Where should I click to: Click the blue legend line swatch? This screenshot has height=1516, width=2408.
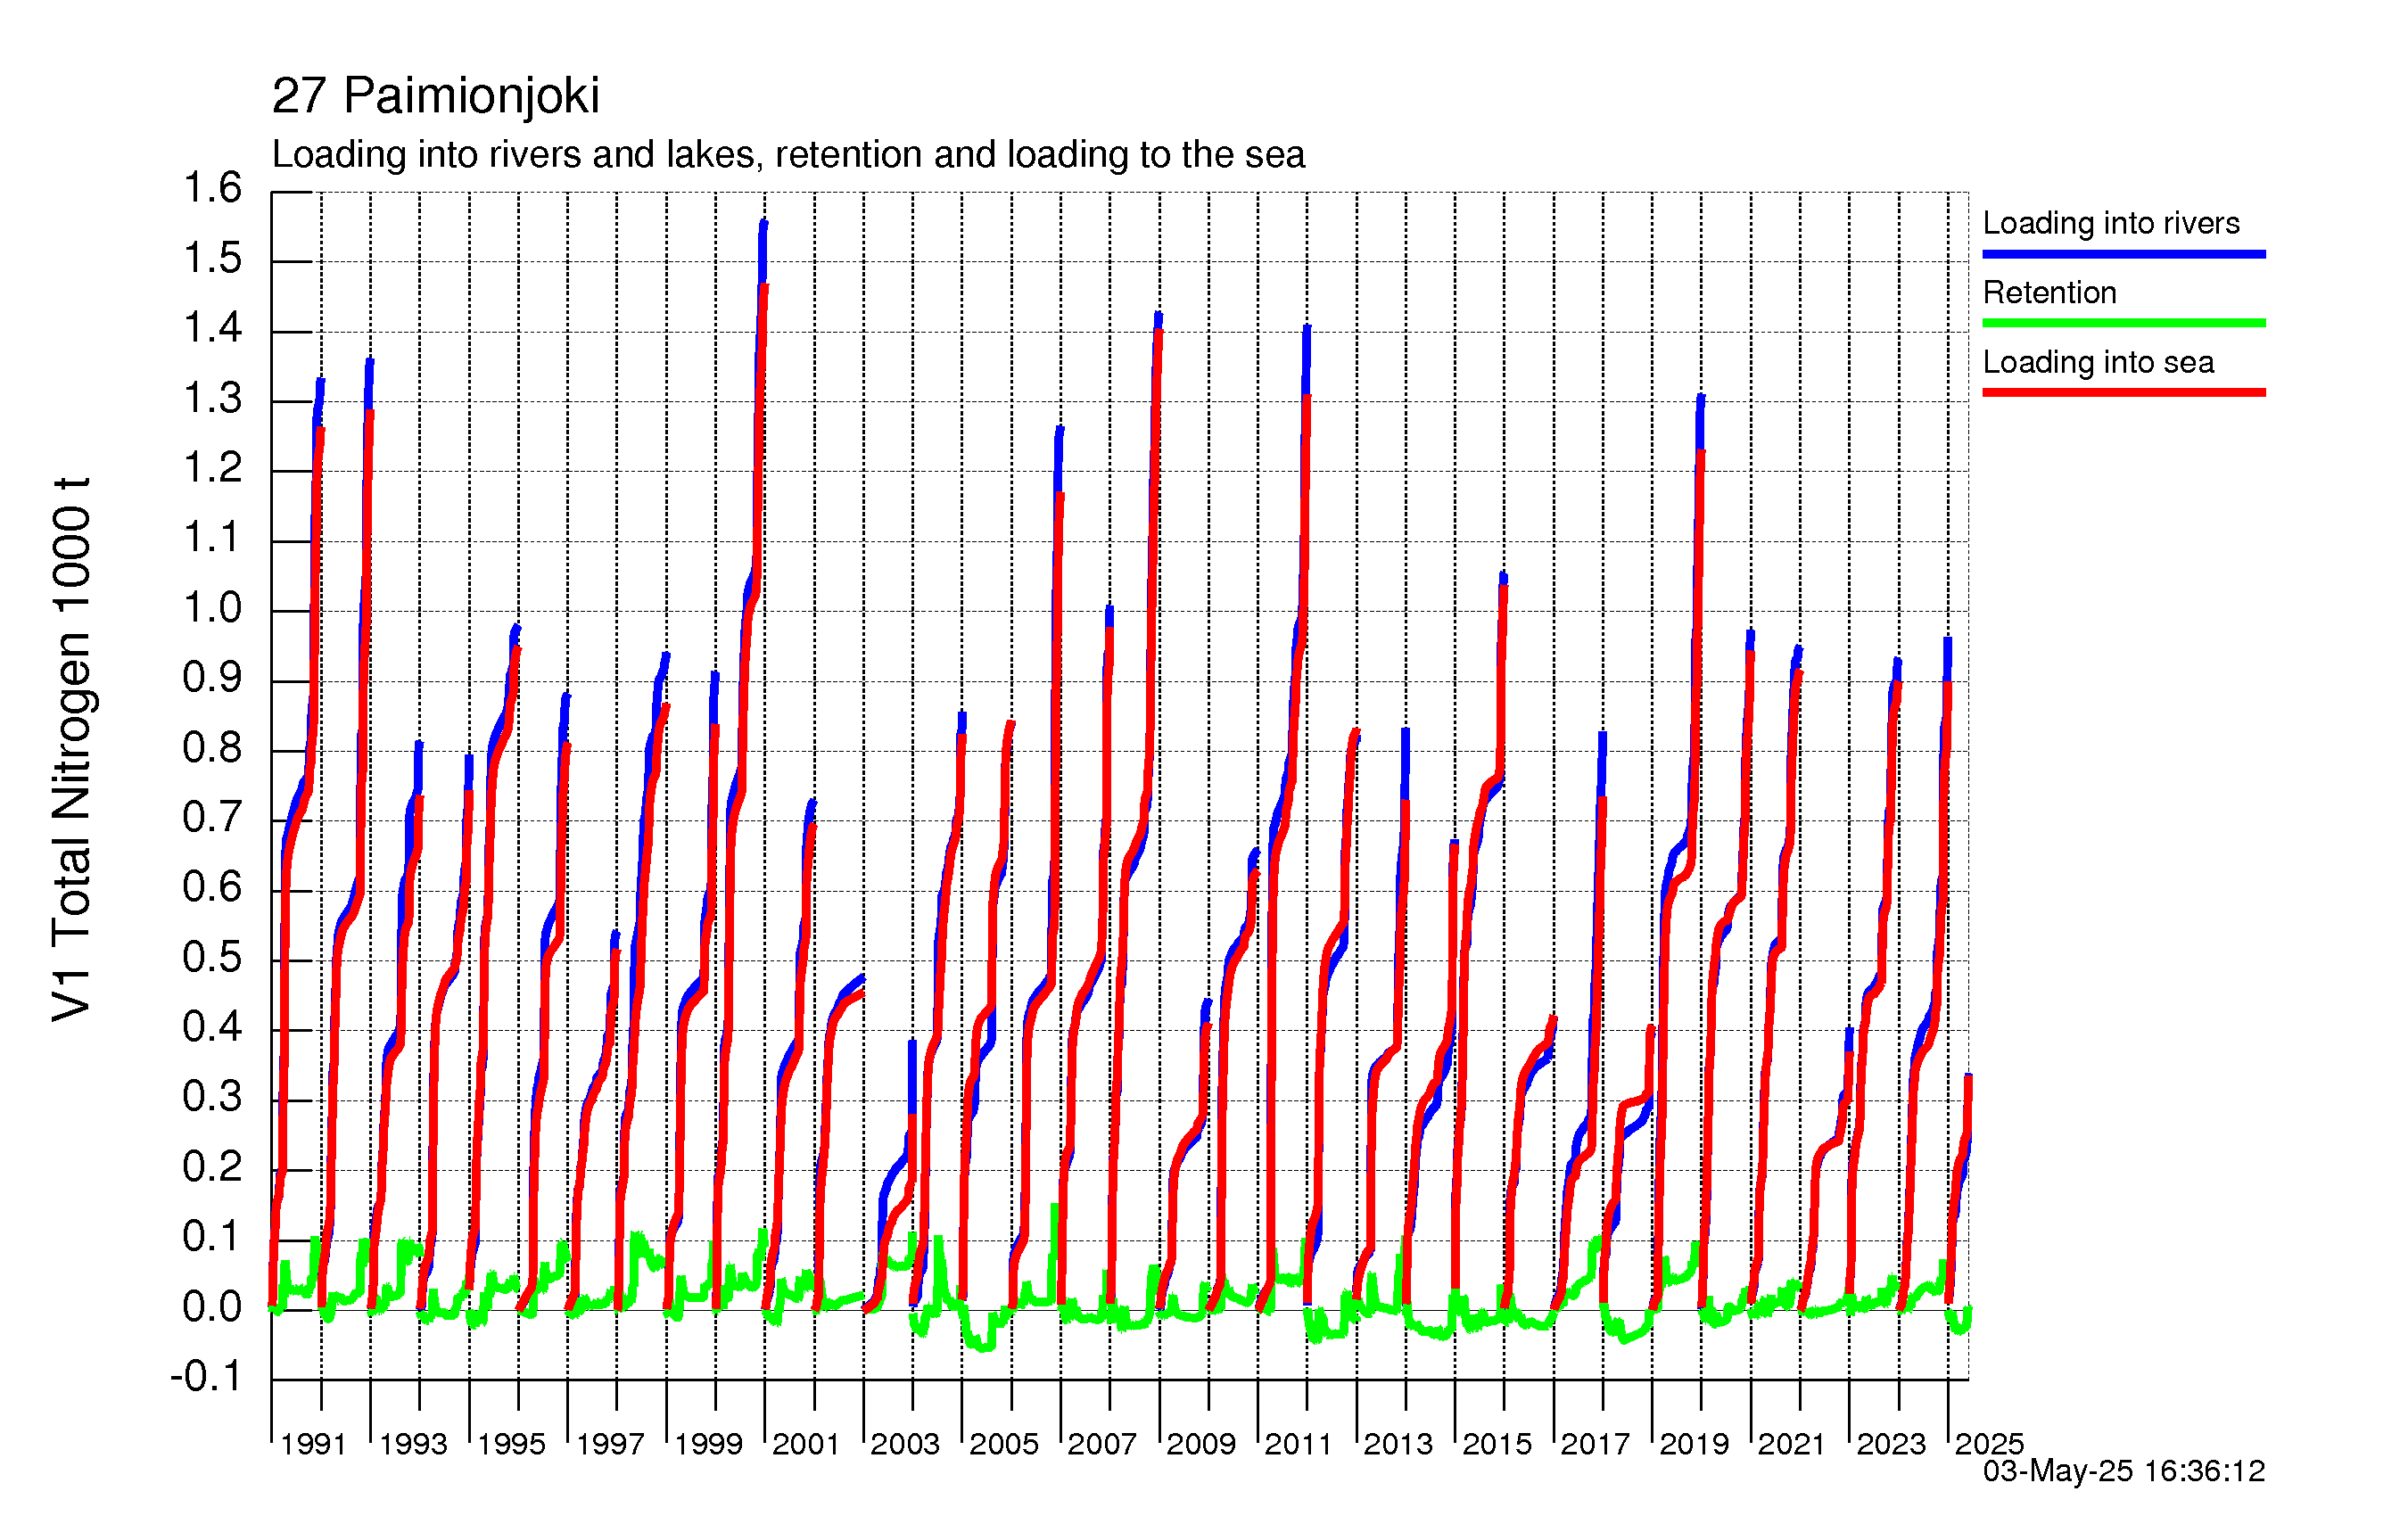(2124, 254)
